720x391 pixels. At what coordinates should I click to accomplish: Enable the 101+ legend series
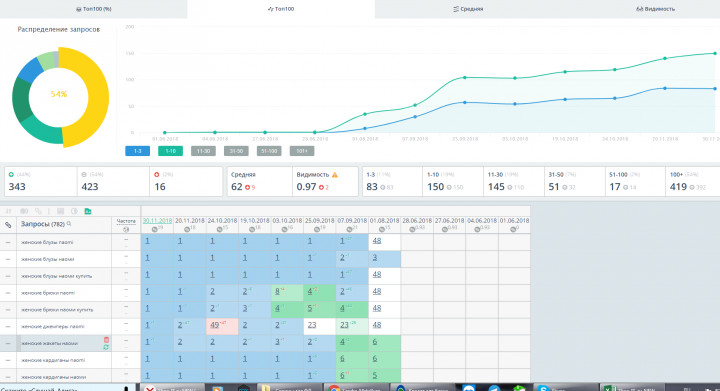302,151
